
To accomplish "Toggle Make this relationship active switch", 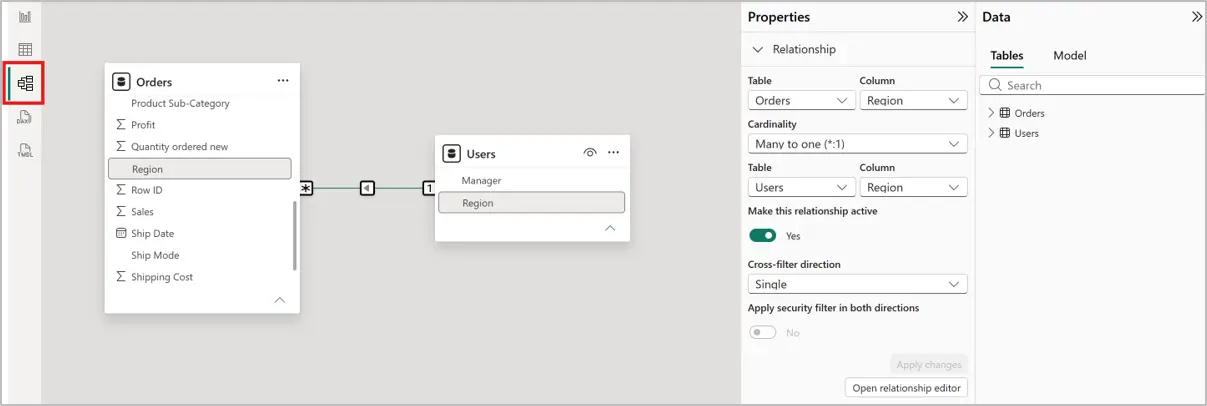I will pyautogui.click(x=763, y=236).
